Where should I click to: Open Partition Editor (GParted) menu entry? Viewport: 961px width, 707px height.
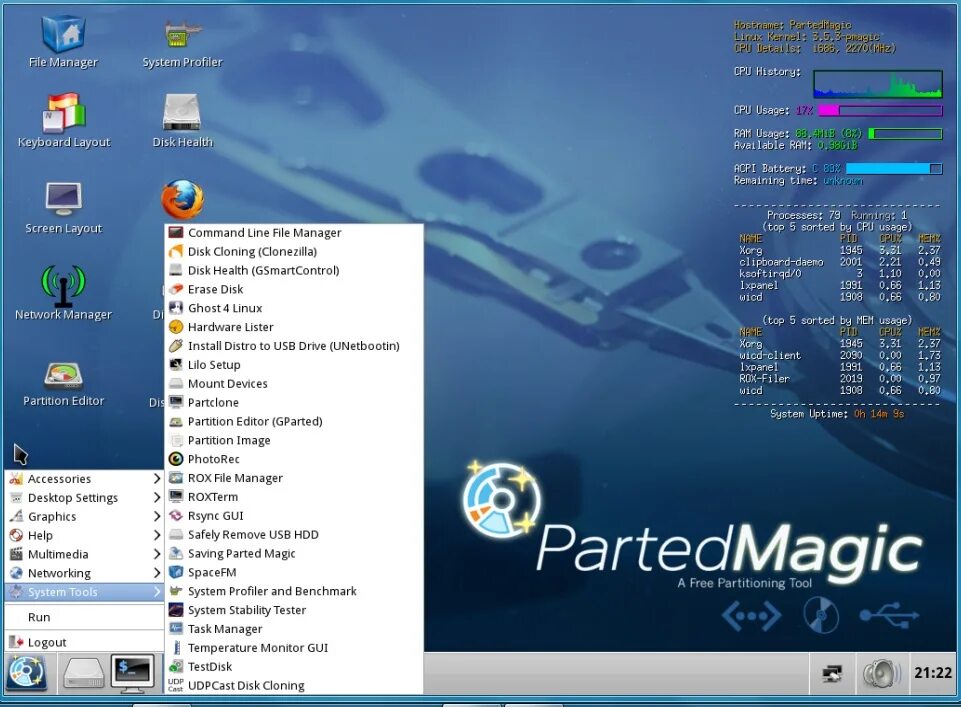click(x=294, y=421)
